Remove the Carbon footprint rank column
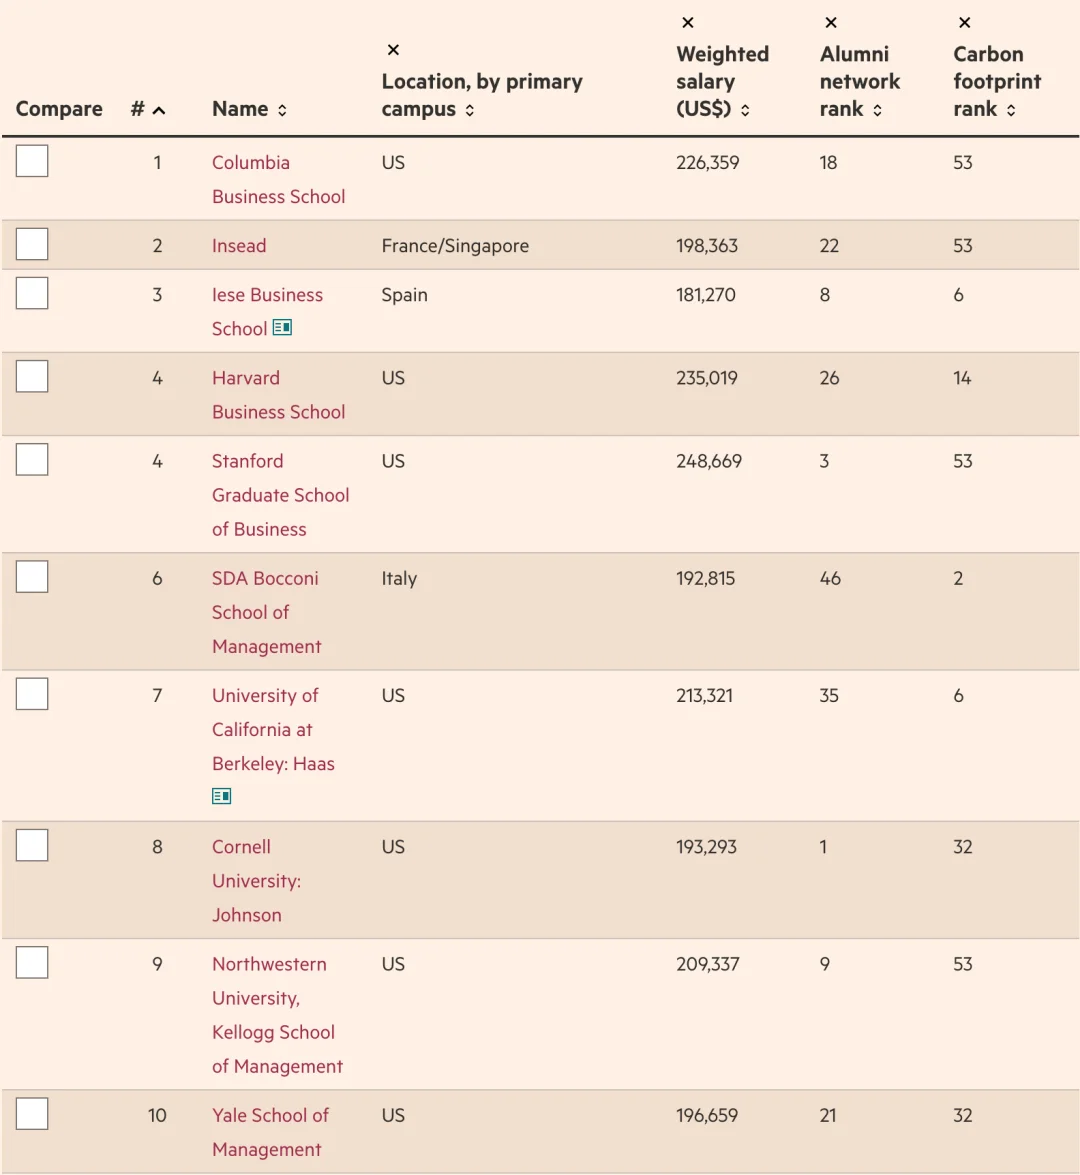Viewport: 1080px width, 1175px height. tap(965, 23)
